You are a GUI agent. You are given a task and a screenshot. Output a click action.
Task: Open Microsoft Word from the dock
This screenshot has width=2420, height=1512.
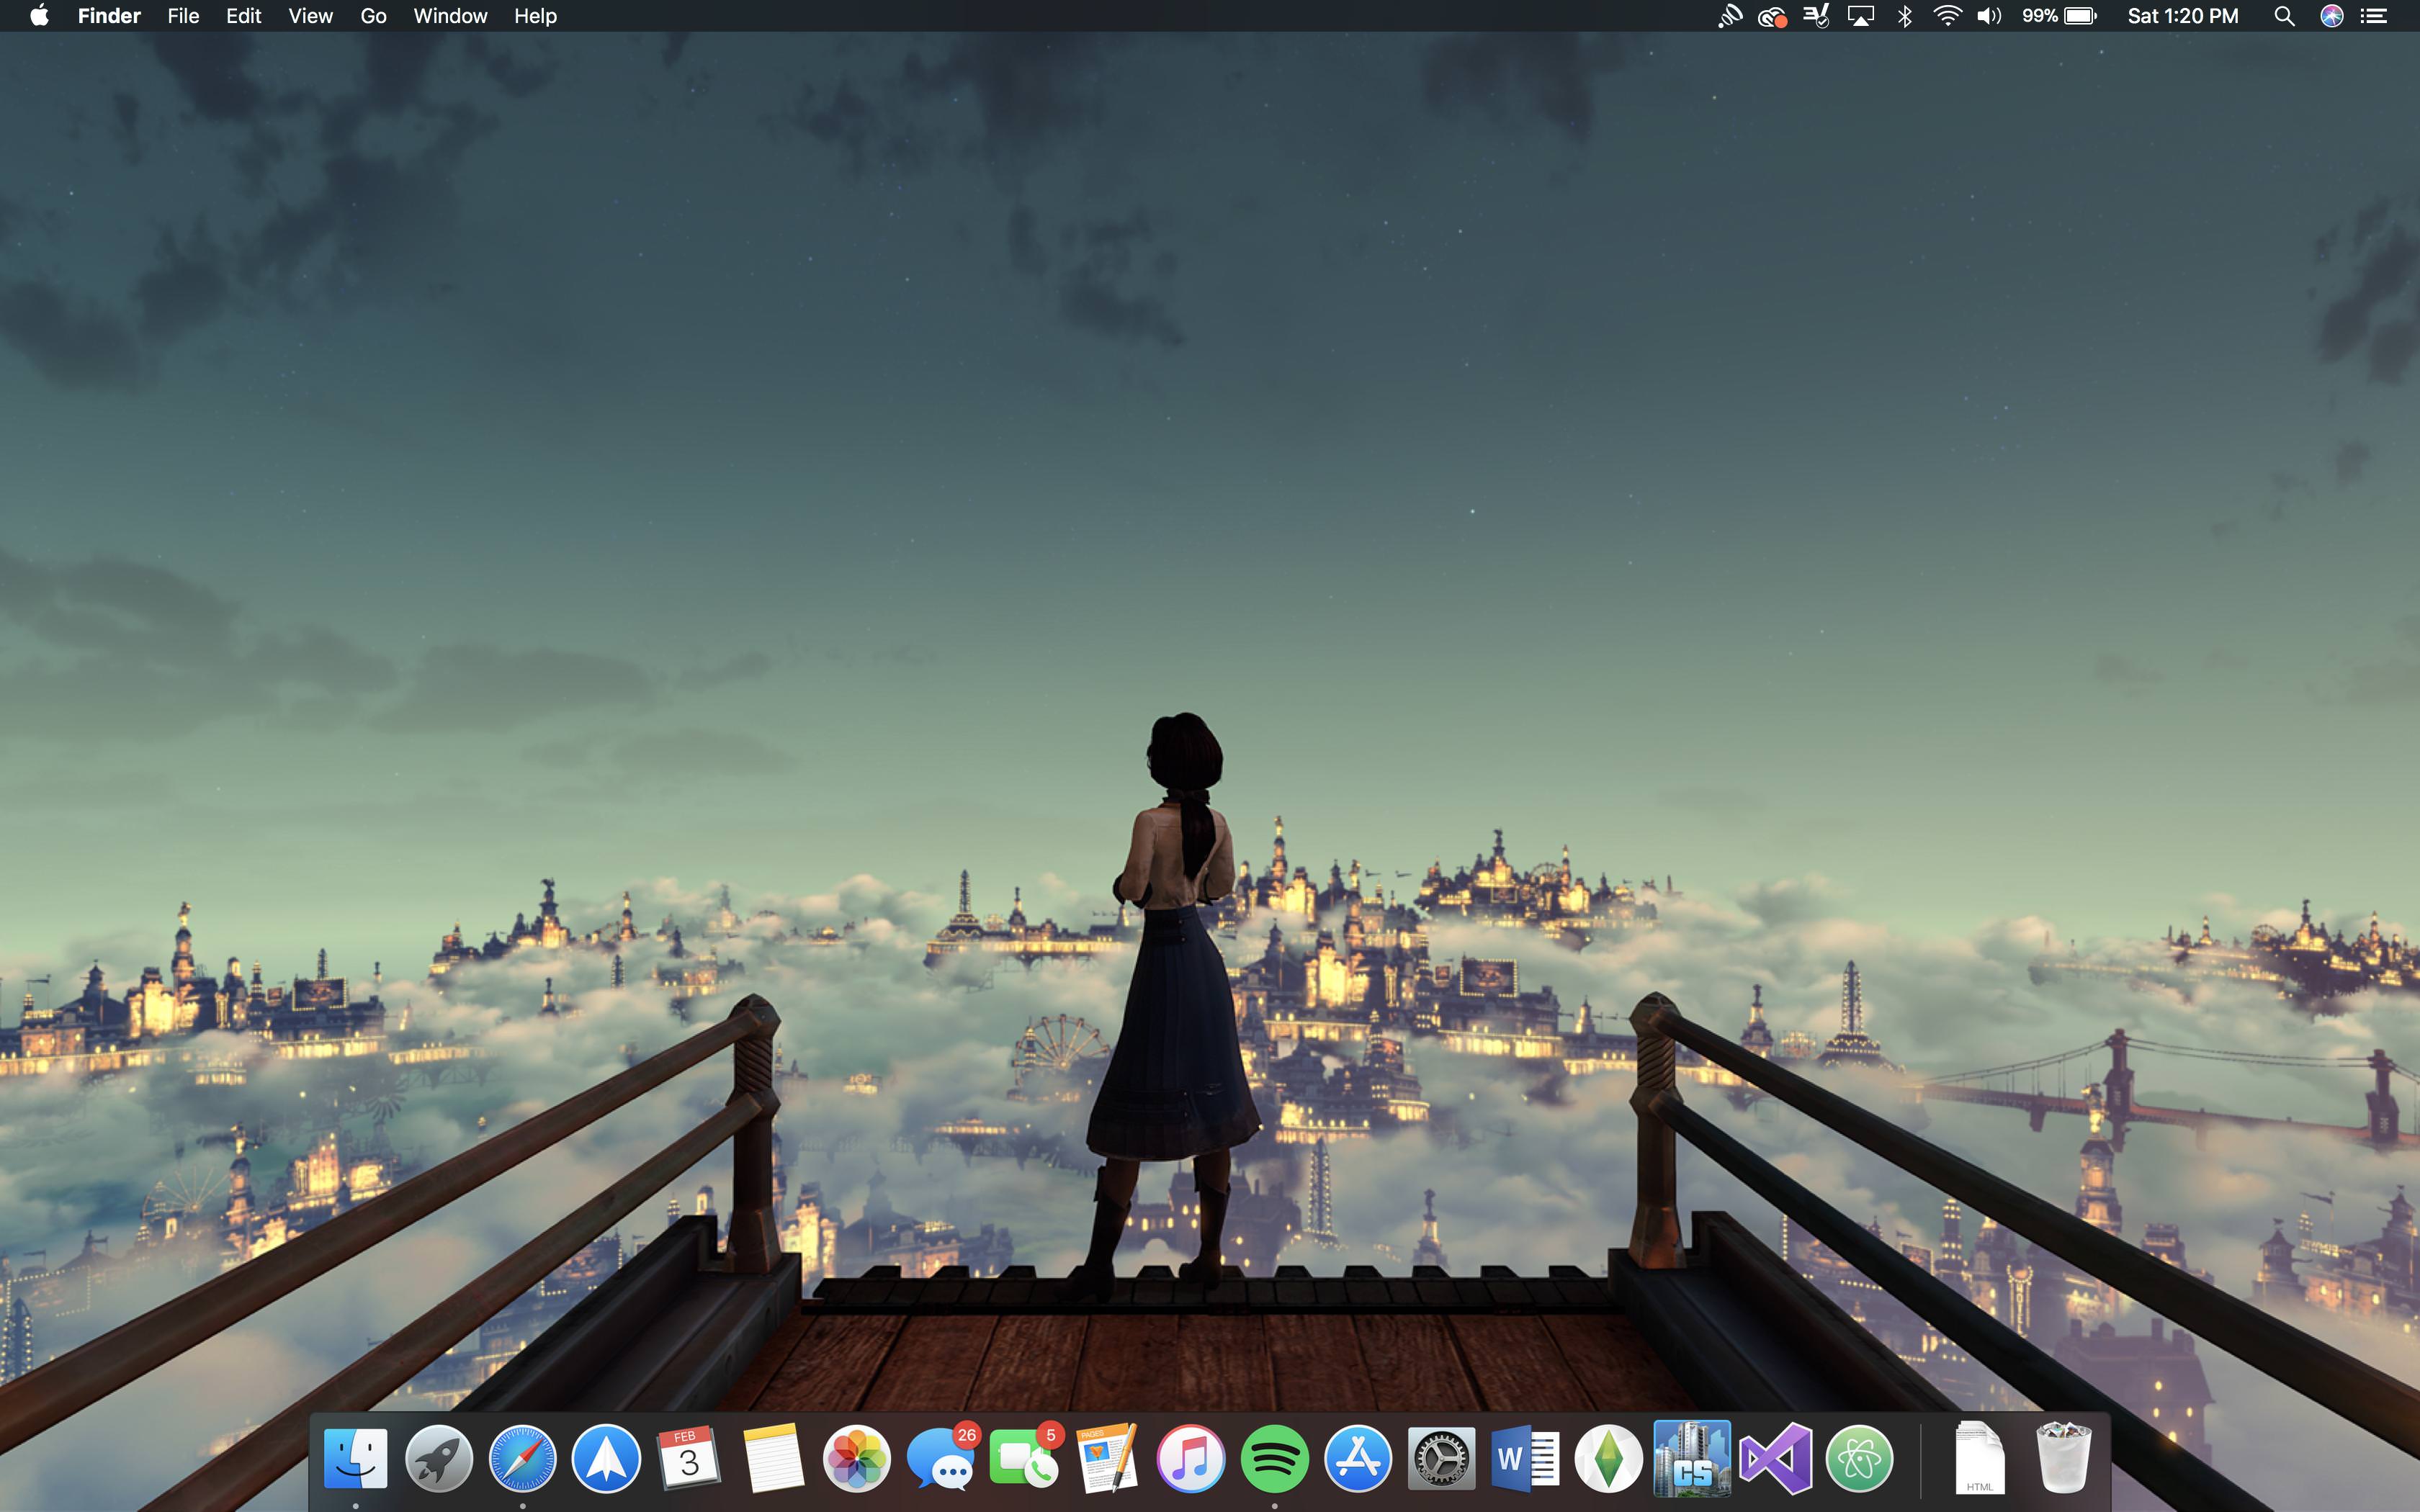click(x=1525, y=1459)
